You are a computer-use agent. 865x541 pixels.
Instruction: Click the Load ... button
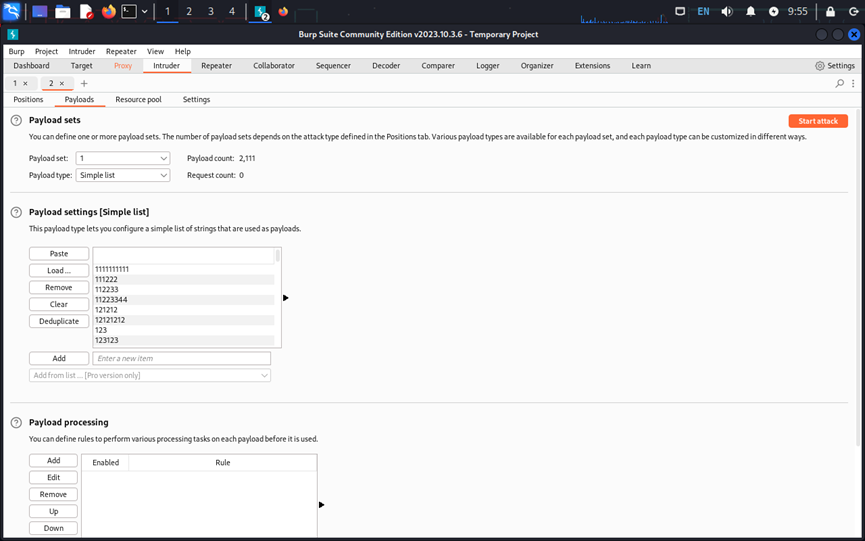pyautogui.click(x=59, y=271)
